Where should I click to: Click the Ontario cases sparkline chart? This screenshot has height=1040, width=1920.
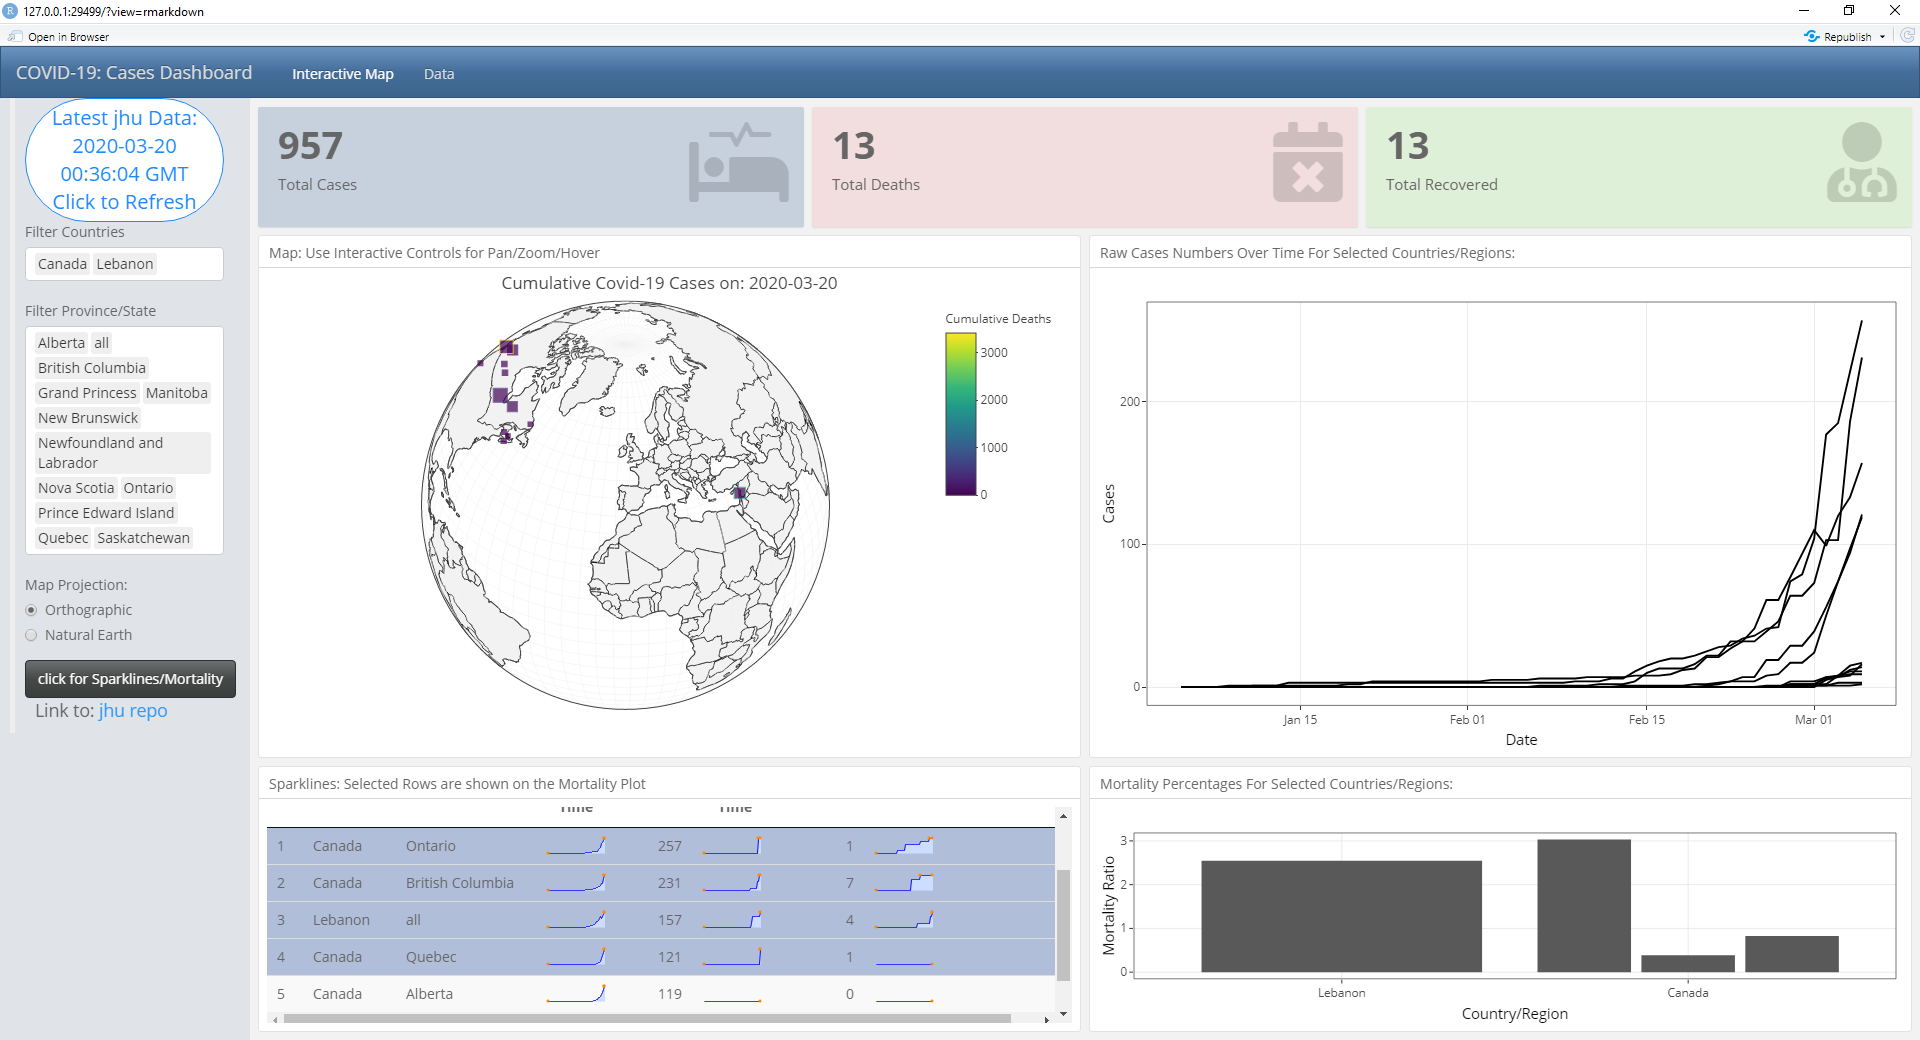(x=576, y=846)
